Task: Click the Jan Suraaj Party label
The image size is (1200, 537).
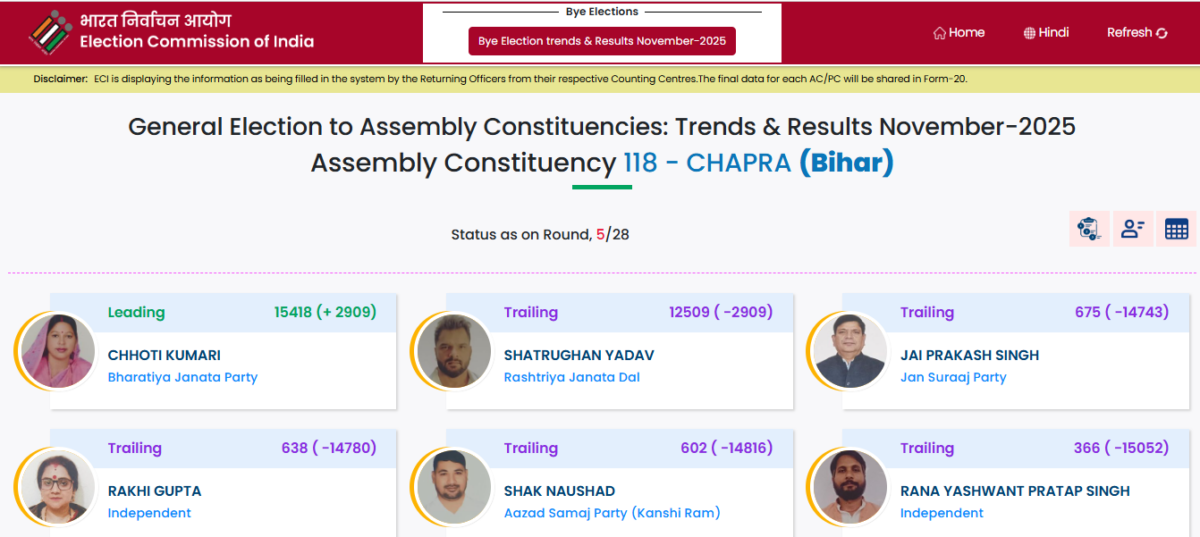Action: click(953, 377)
